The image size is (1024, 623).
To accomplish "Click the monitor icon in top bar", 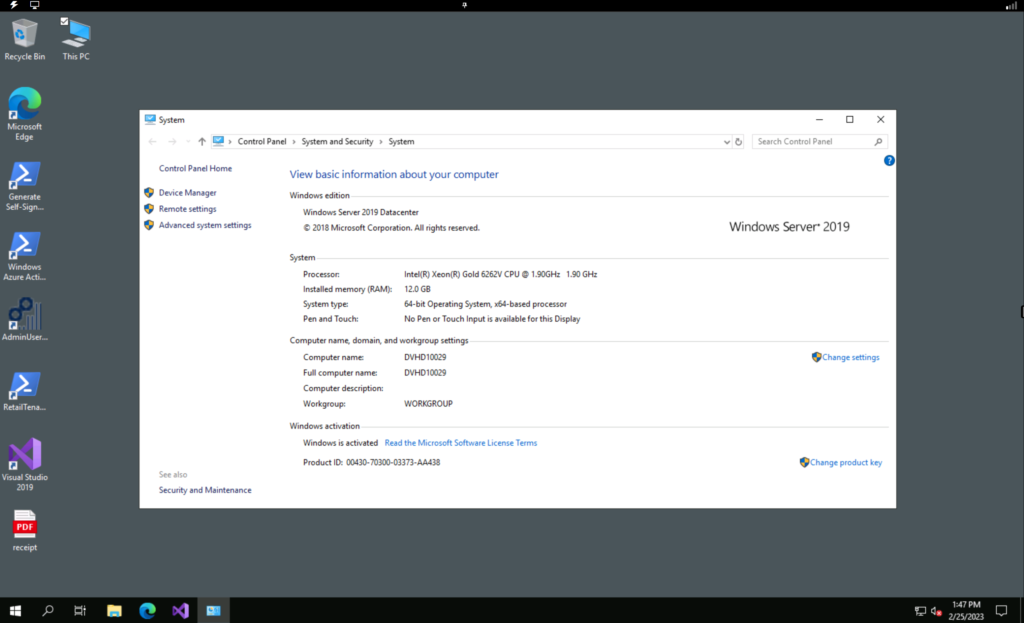I will click(x=35, y=5).
